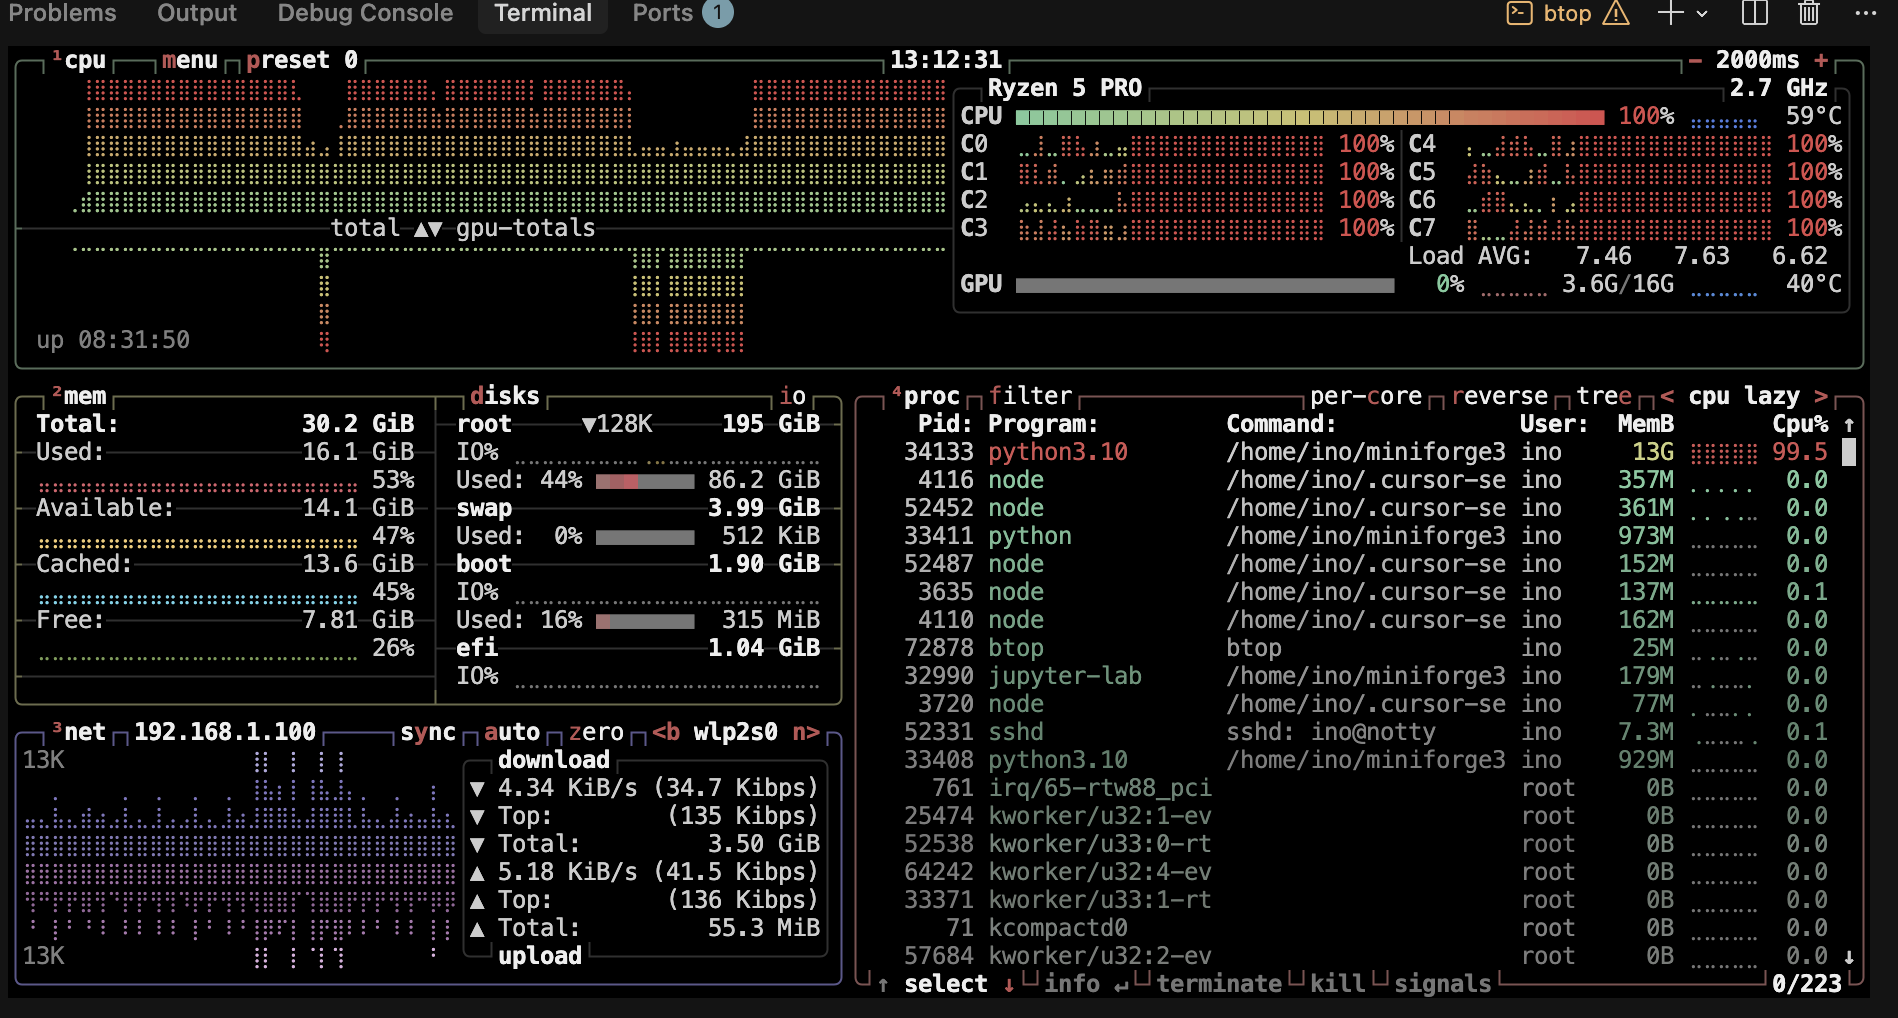
Task: Click the Ports badge showing 1
Action: pos(716,13)
